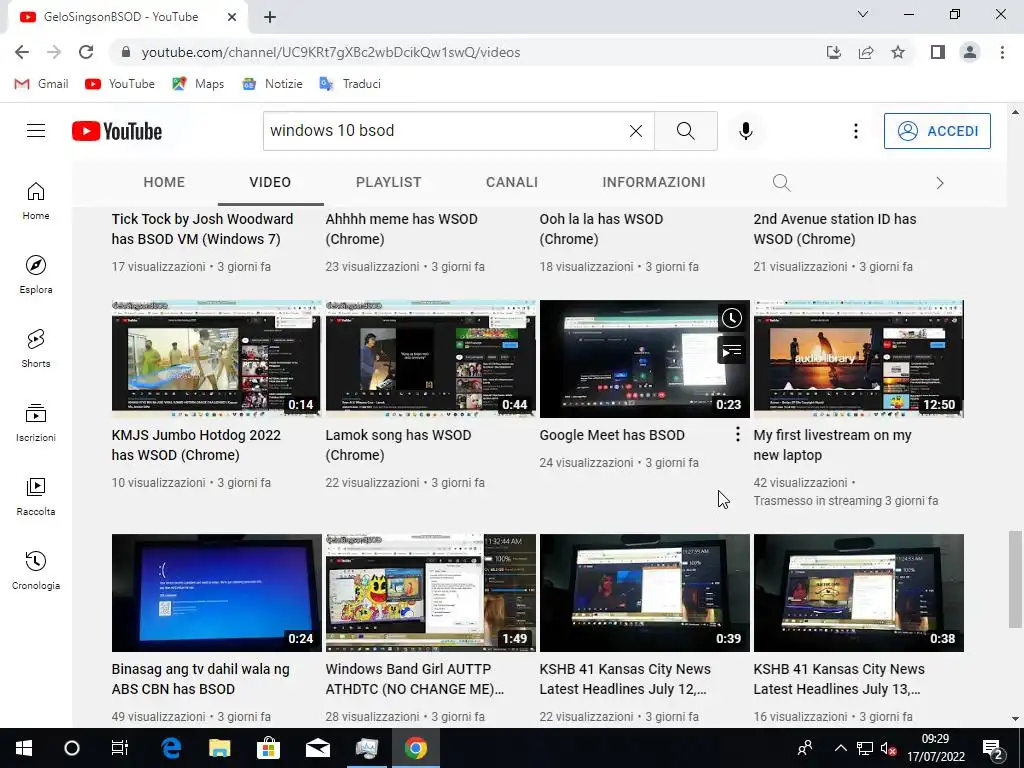Expand Chrome tab search dropdown
The height and width of the screenshot is (768, 1024).
click(x=863, y=14)
